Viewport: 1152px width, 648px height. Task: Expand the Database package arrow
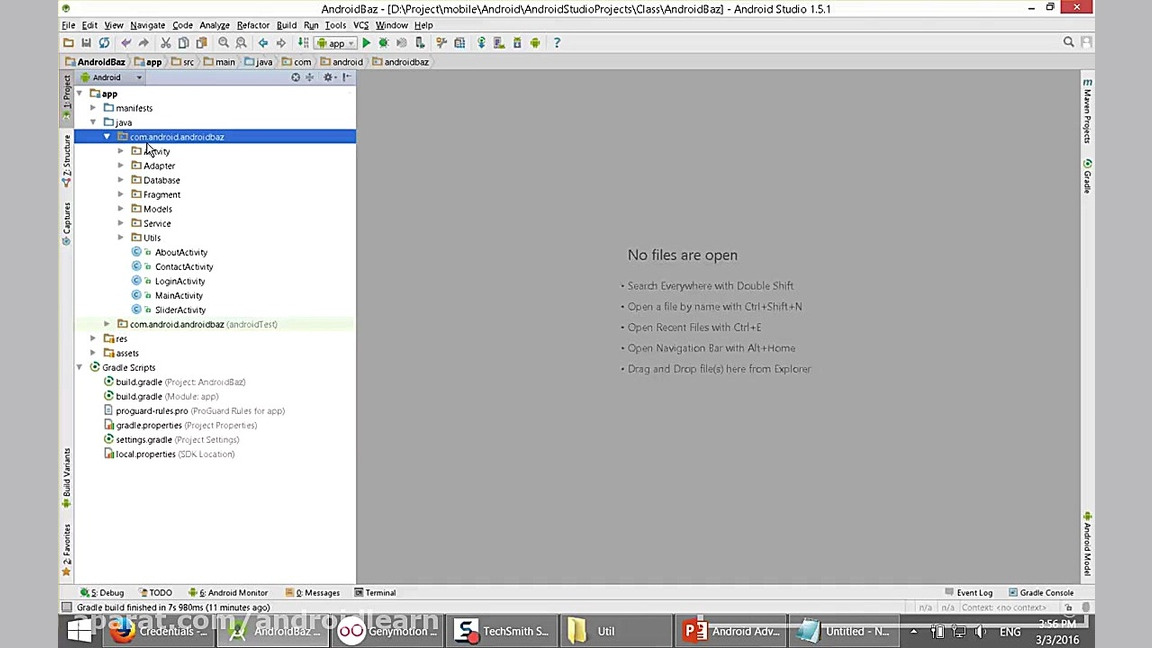121,180
